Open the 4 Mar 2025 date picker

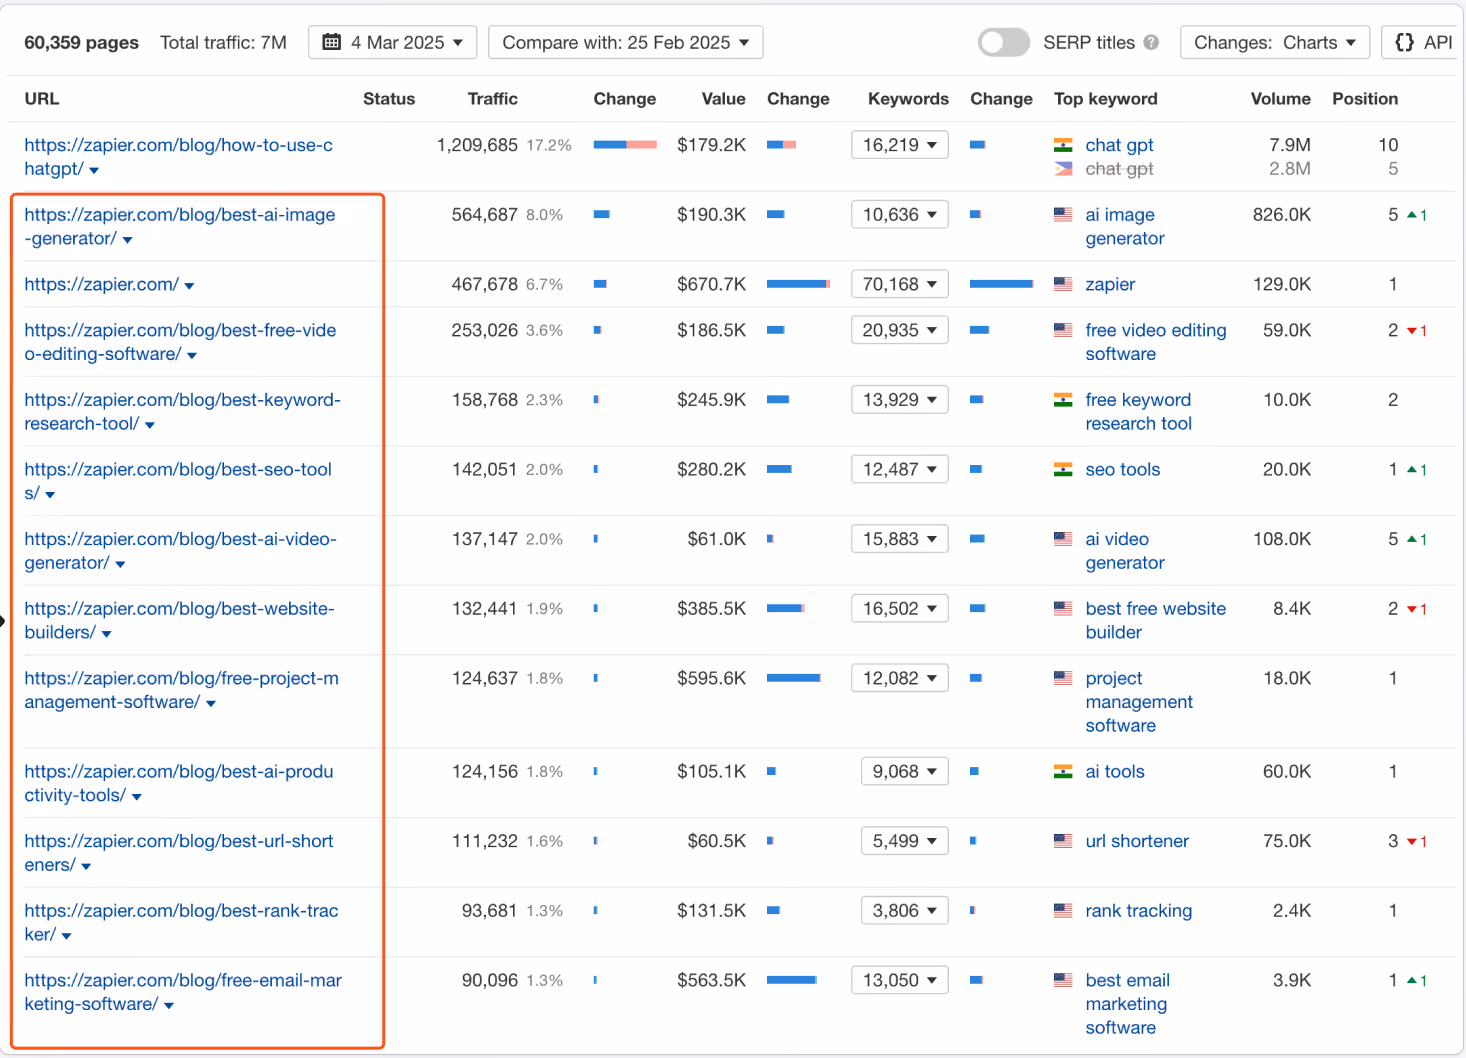click(x=393, y=42)
